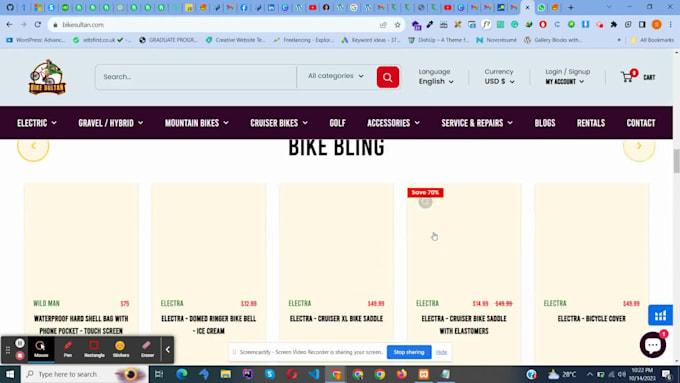Viewport: 680px width, 383px height.
Task: Open the Language English selector
Action: (436, 82)
